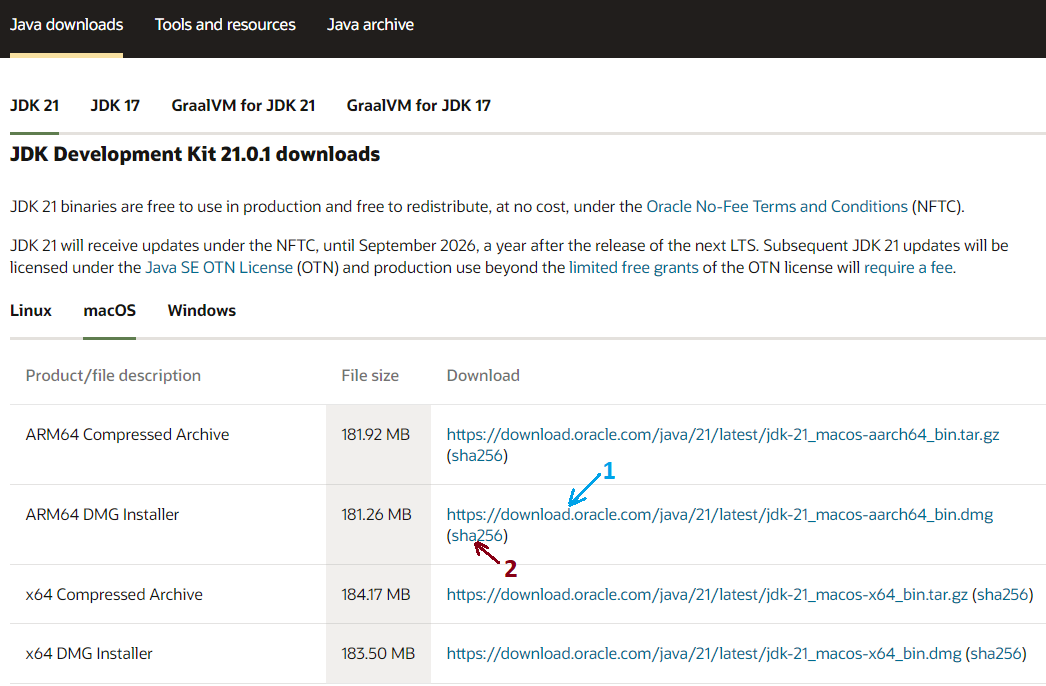Select the ARM64 DMG Installer row label
The width and height of the screenshot is (1046, 686).
tap(102, 514)
